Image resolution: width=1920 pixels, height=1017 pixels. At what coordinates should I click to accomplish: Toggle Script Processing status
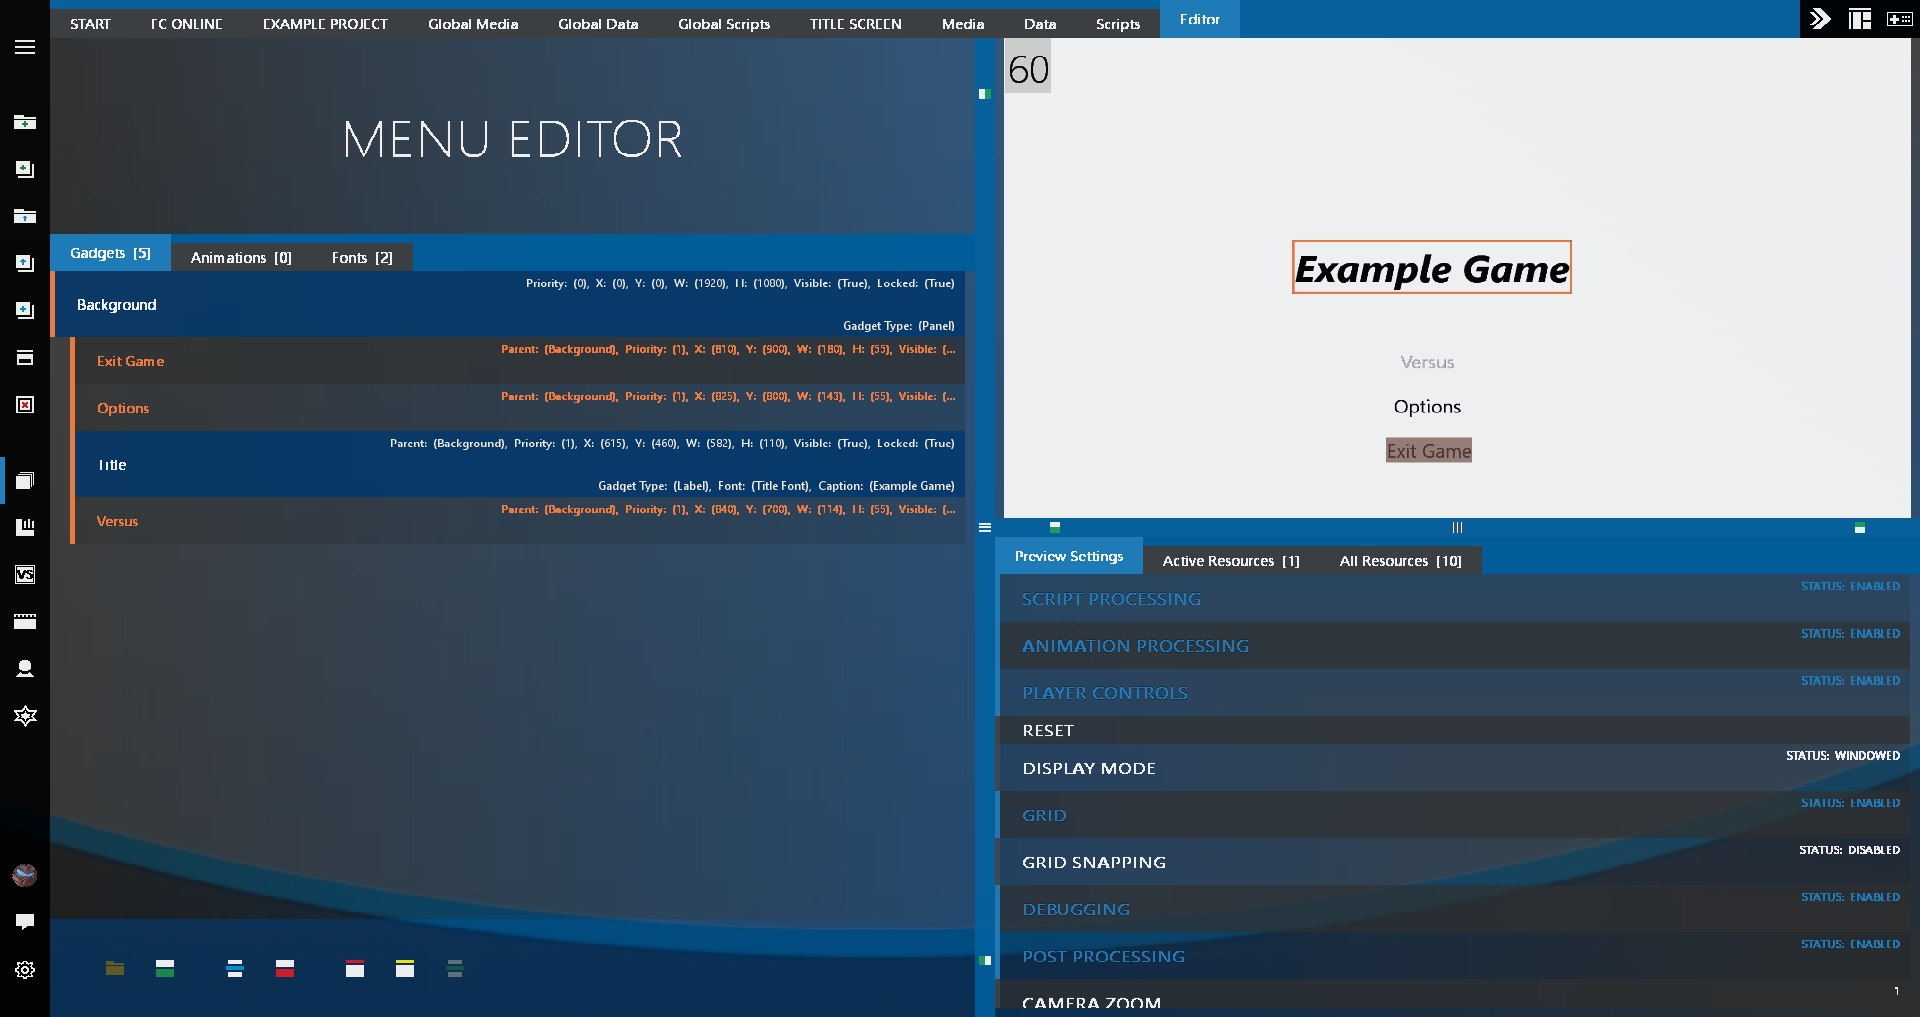[1454, 598]
